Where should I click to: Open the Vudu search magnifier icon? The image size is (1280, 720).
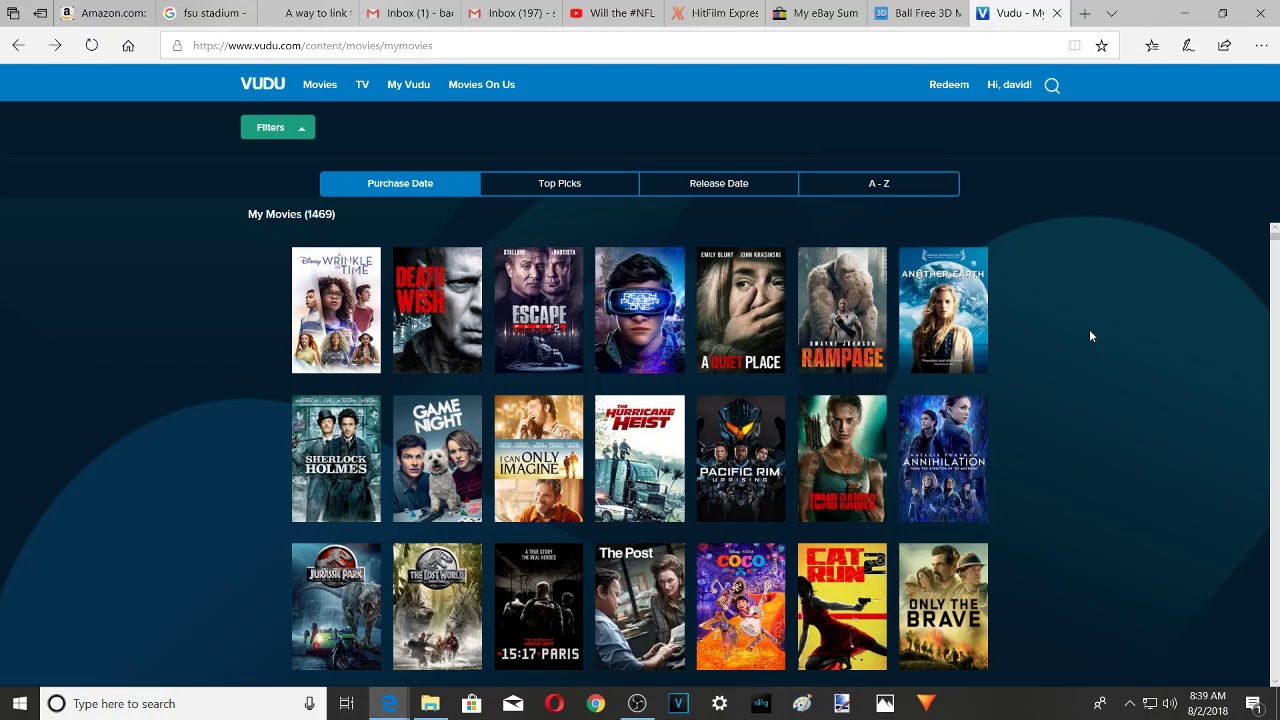click(x=1052, y=85)
